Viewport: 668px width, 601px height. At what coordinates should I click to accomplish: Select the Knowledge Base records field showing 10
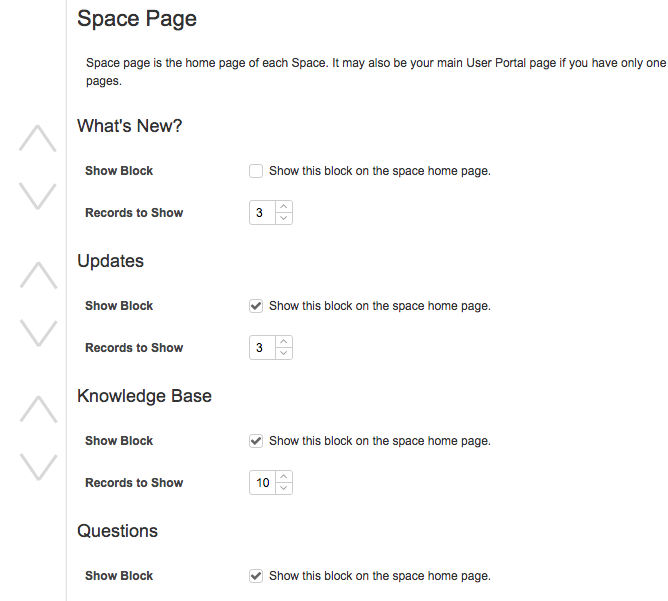tap(262, 483)
